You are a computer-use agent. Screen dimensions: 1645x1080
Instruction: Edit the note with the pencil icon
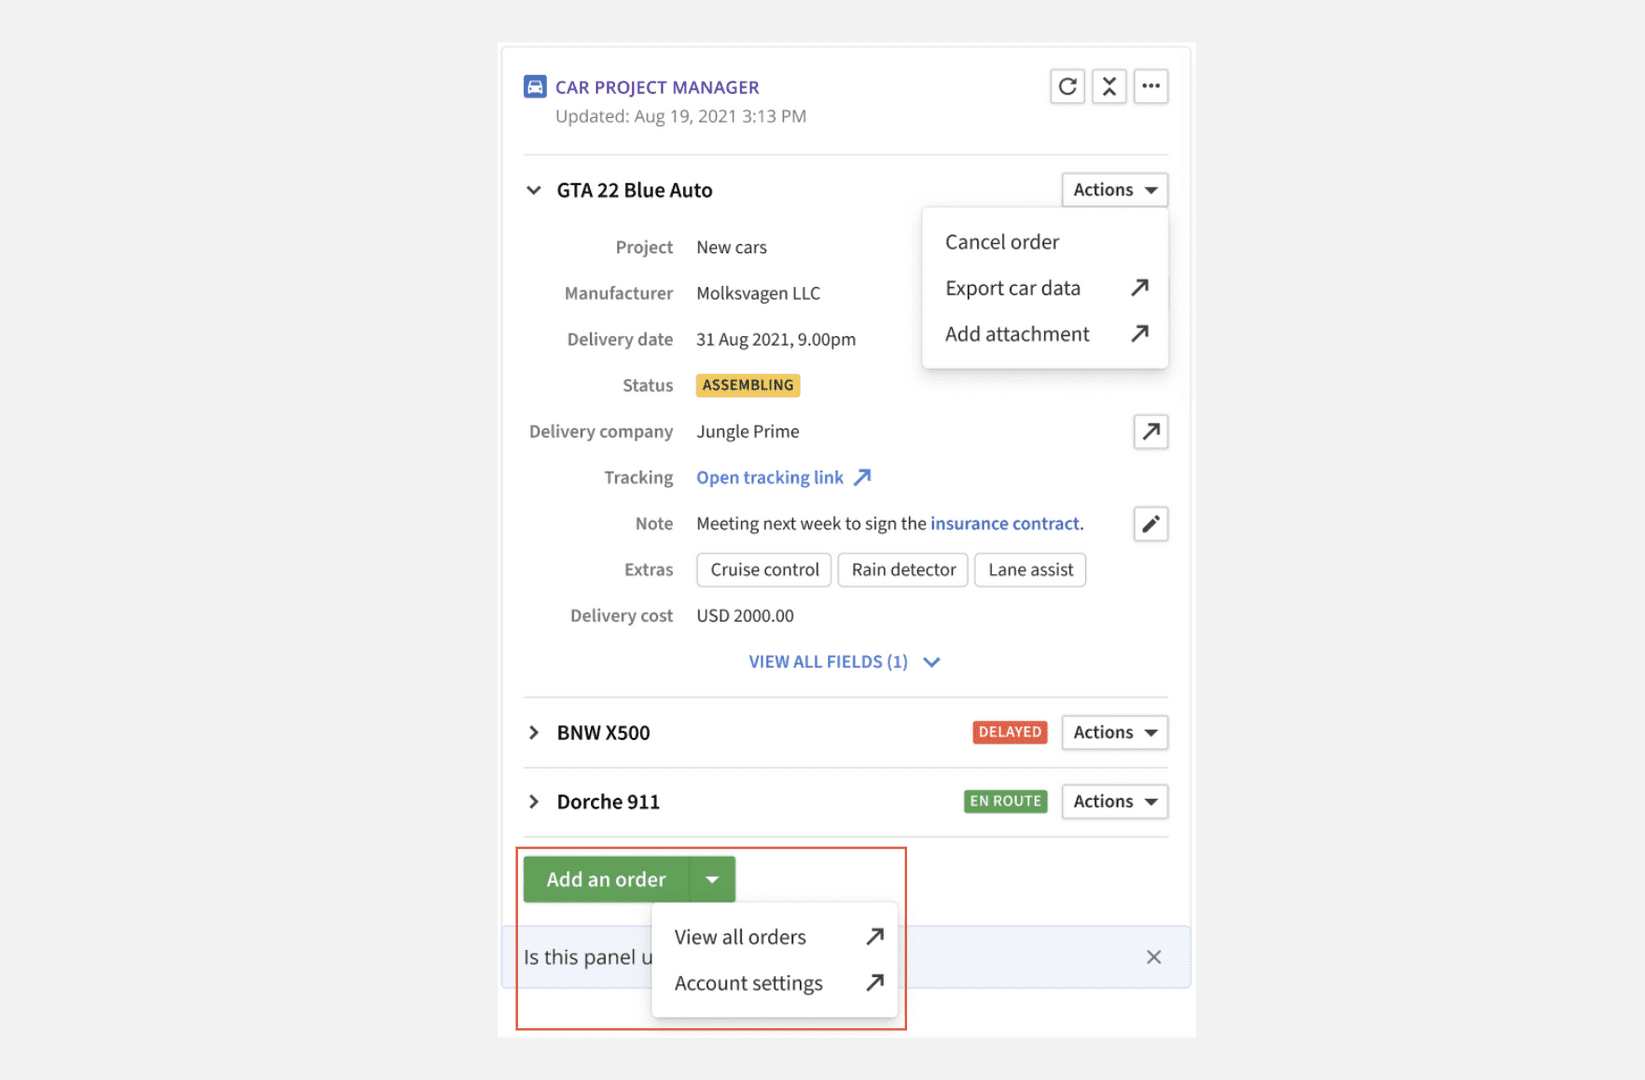1151,524
